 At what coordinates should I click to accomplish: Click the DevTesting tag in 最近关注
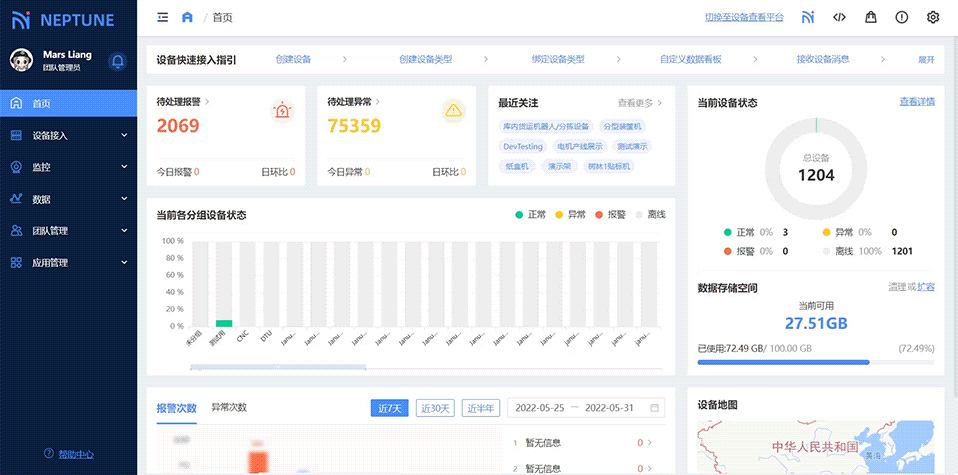coord(523,146)
